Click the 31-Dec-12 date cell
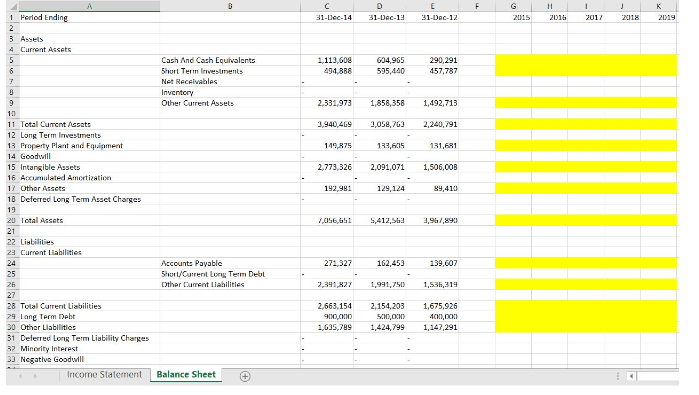Screen dimensions: 699x395 [x=439, y=17]
